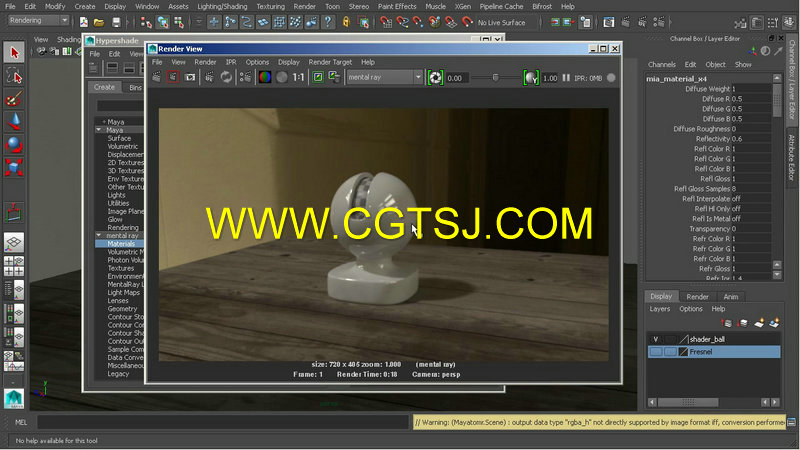
Task: Open the Texturing menu
Action: [x=270, y=7]
